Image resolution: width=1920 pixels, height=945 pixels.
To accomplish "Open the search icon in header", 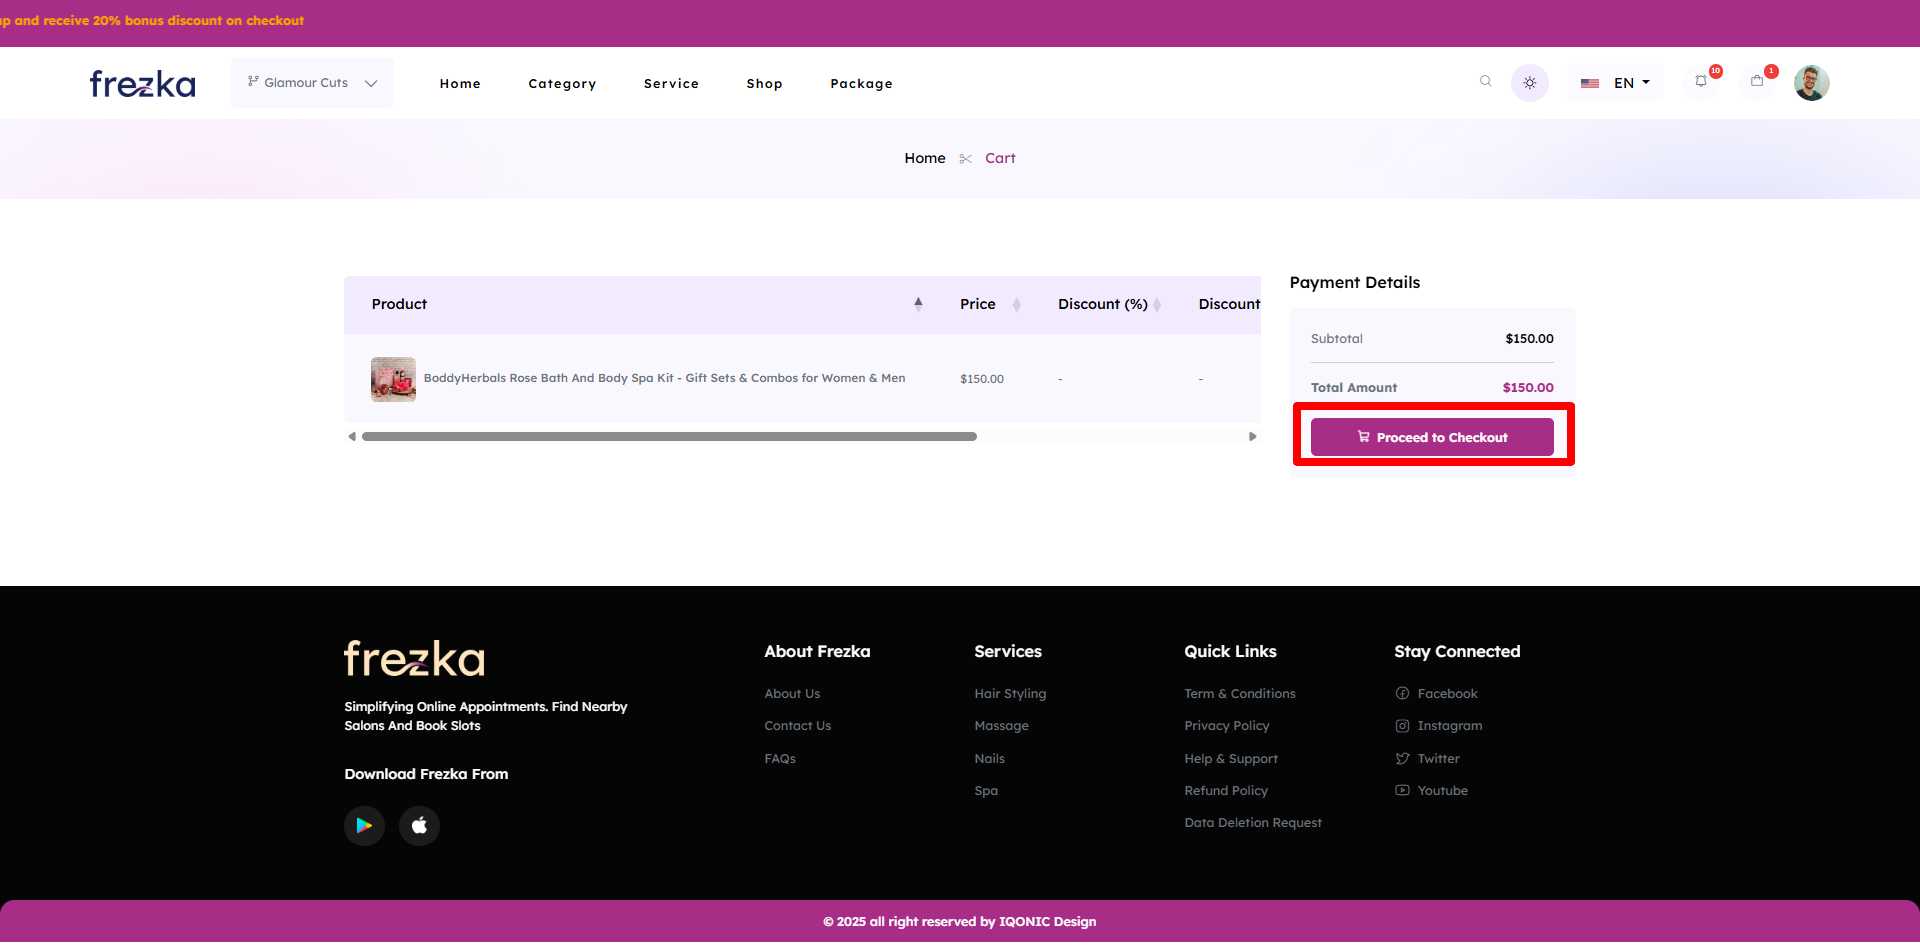I will tap(1485, 82).
